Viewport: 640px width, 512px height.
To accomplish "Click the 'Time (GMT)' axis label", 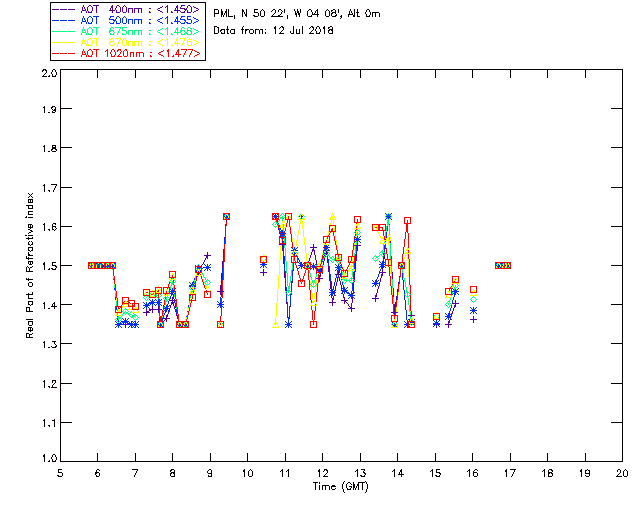I will pyautogui.click(x=341, y=487).
